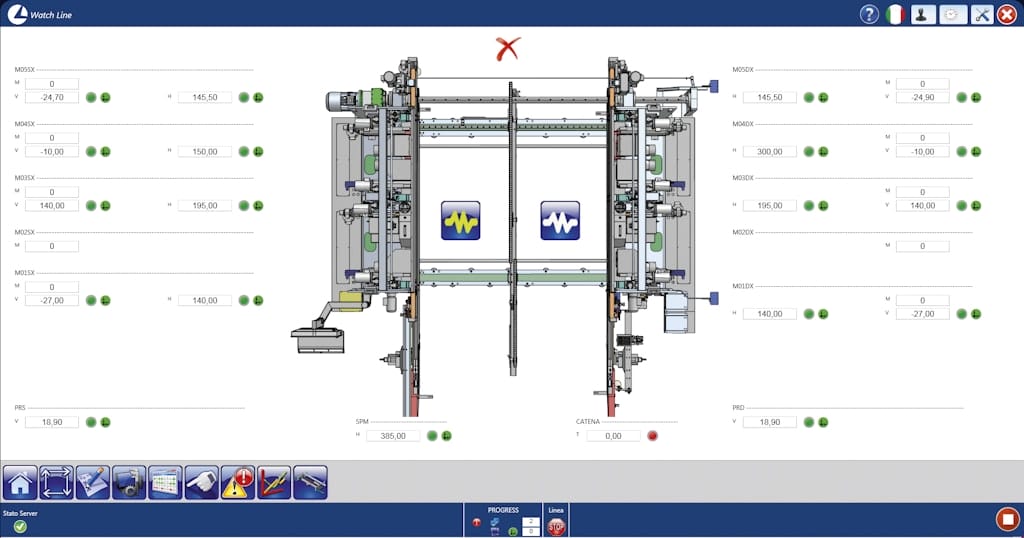Screen dimensions: 1024x538
Task: Open the user login stamp icon
Action: (924, 15)
